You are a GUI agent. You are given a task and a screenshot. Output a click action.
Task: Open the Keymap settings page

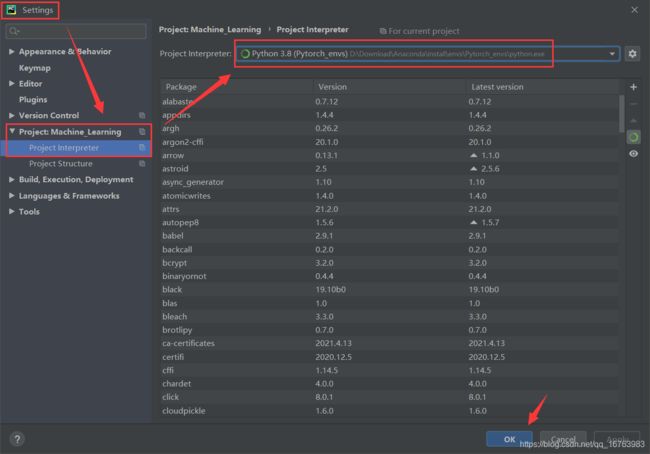(x=34, y=68)
